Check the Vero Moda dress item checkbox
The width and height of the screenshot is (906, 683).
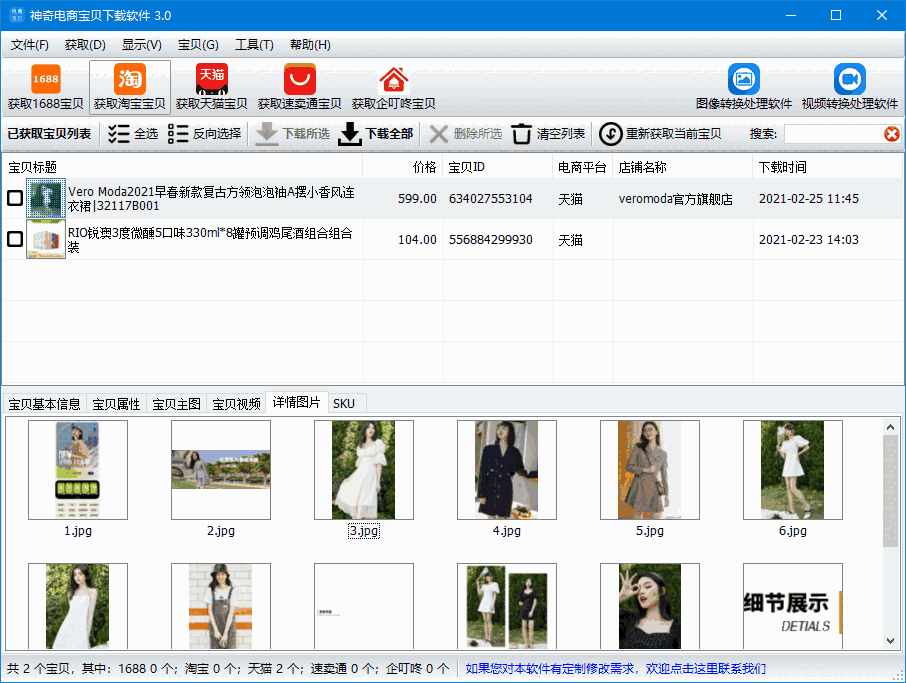click(x=15, y=199)
